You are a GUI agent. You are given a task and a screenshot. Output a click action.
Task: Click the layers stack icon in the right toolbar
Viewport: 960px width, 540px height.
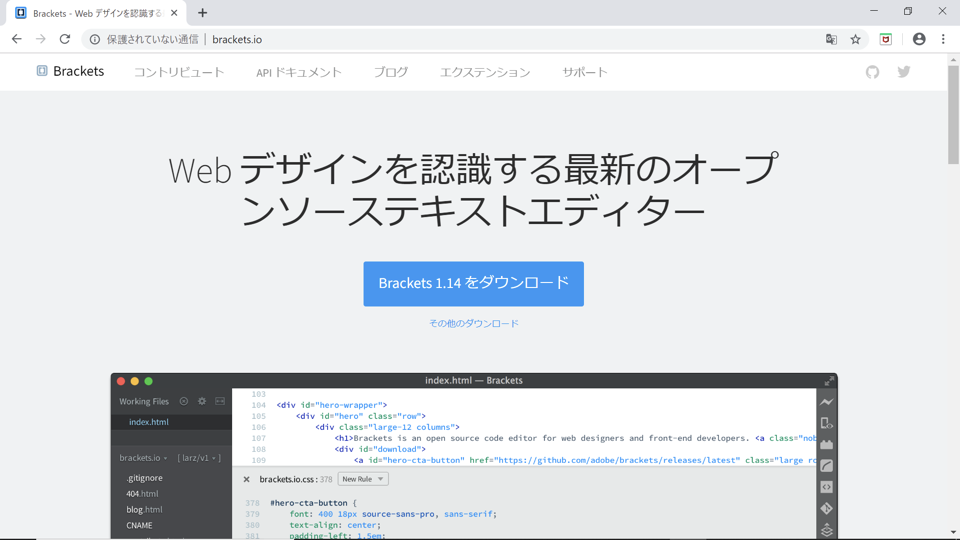(x=827, y=530)
